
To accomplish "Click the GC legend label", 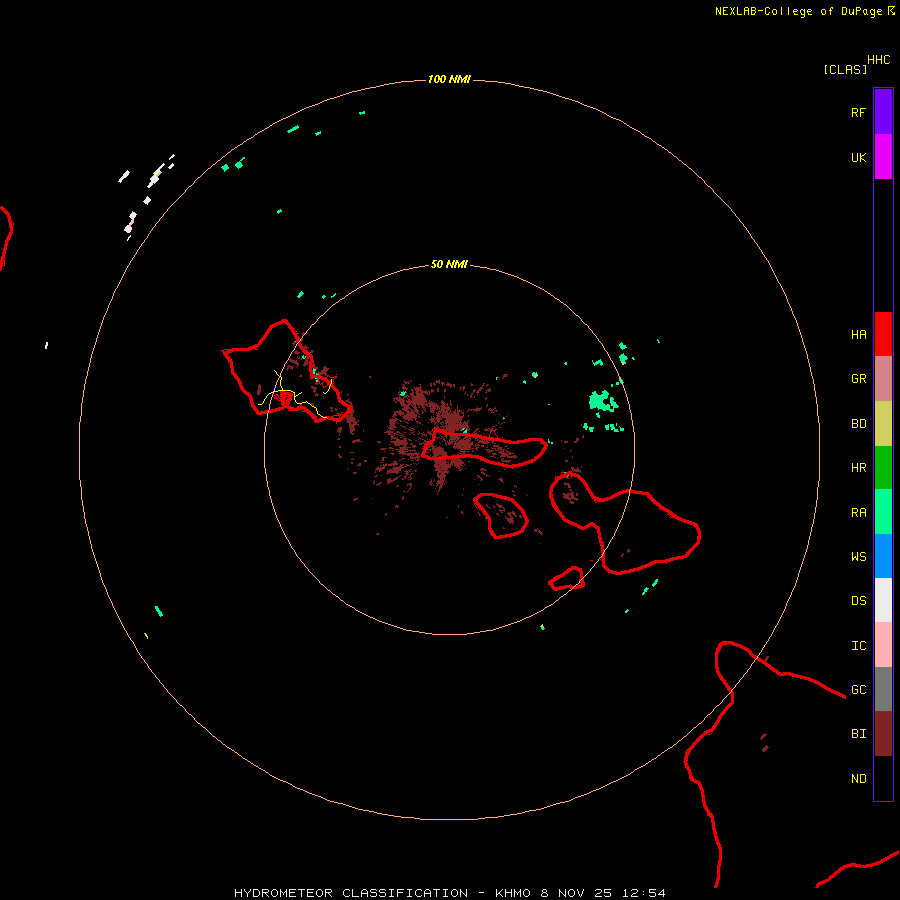I will [858, 690].
